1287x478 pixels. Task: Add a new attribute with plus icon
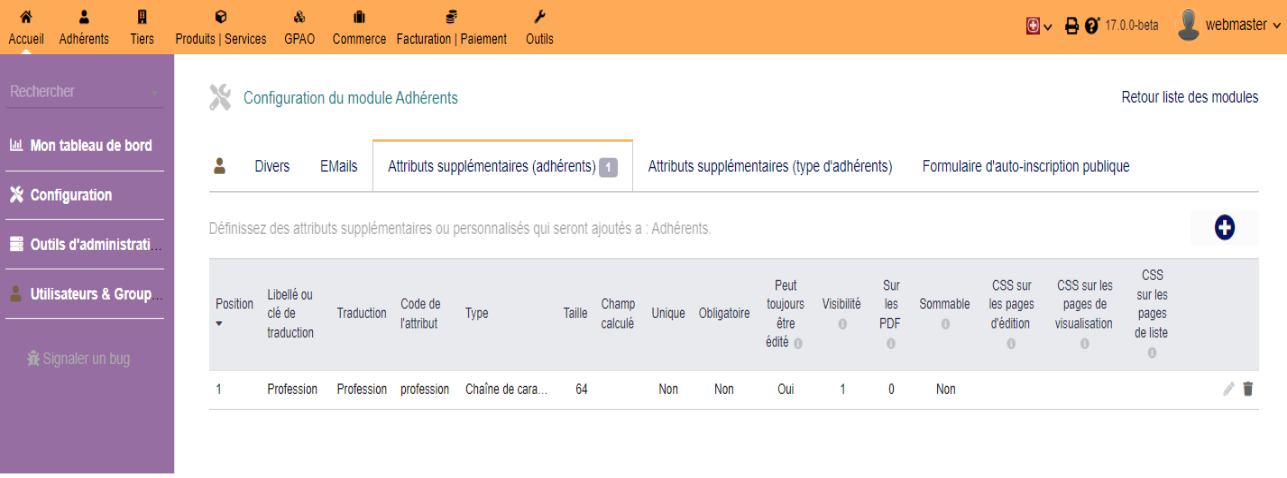(1224, 228)
